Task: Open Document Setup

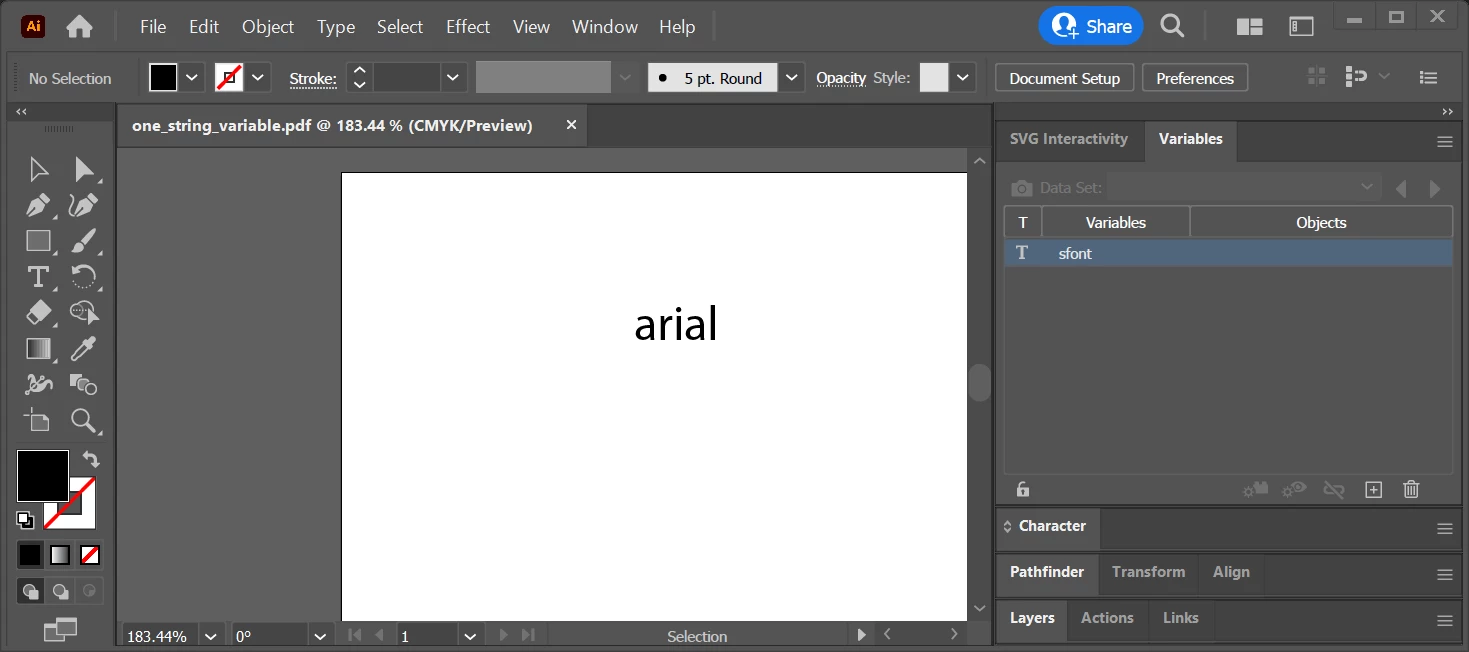Action: pyautogui.click(x=1065, y=78)
